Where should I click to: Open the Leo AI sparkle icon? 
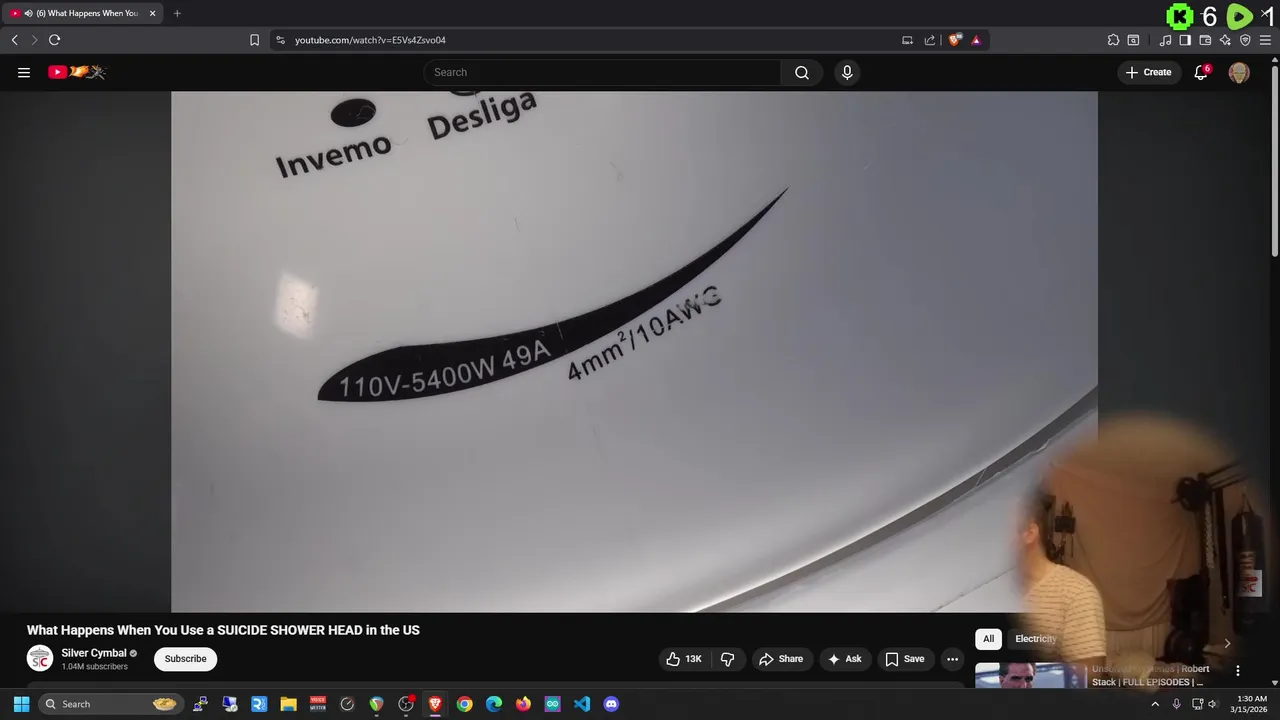(1225, 40)
